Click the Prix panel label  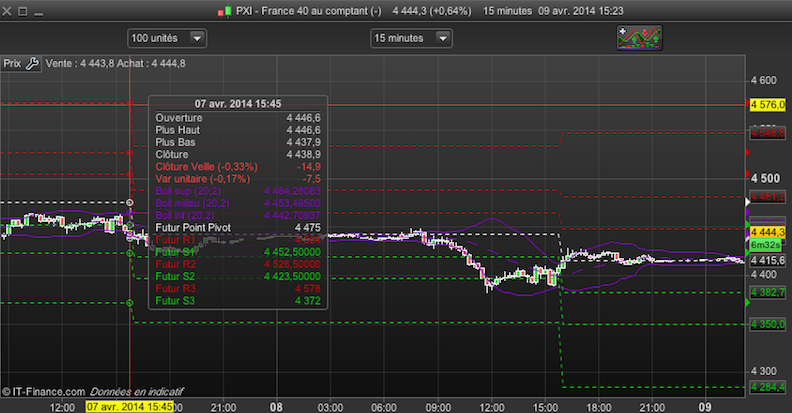pyautogui.click(x=12, y=64)
